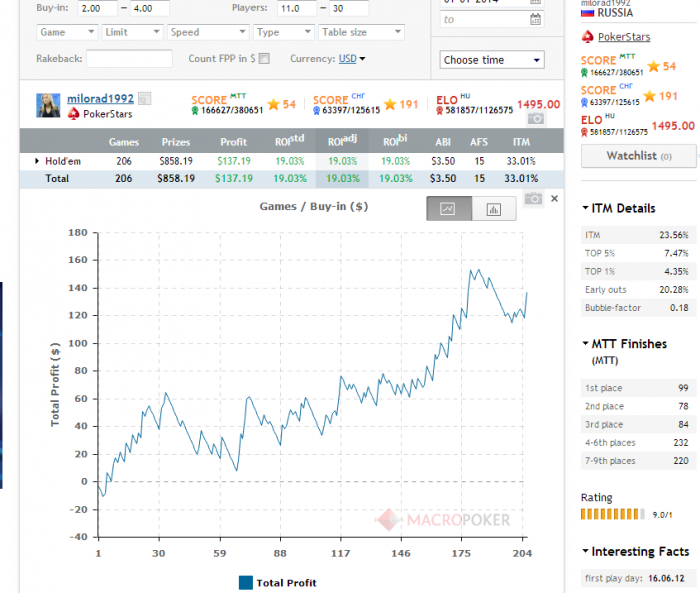The image size is (700, 593).
Task: Click the Rating bar indicator
Action: click(612, 514)
